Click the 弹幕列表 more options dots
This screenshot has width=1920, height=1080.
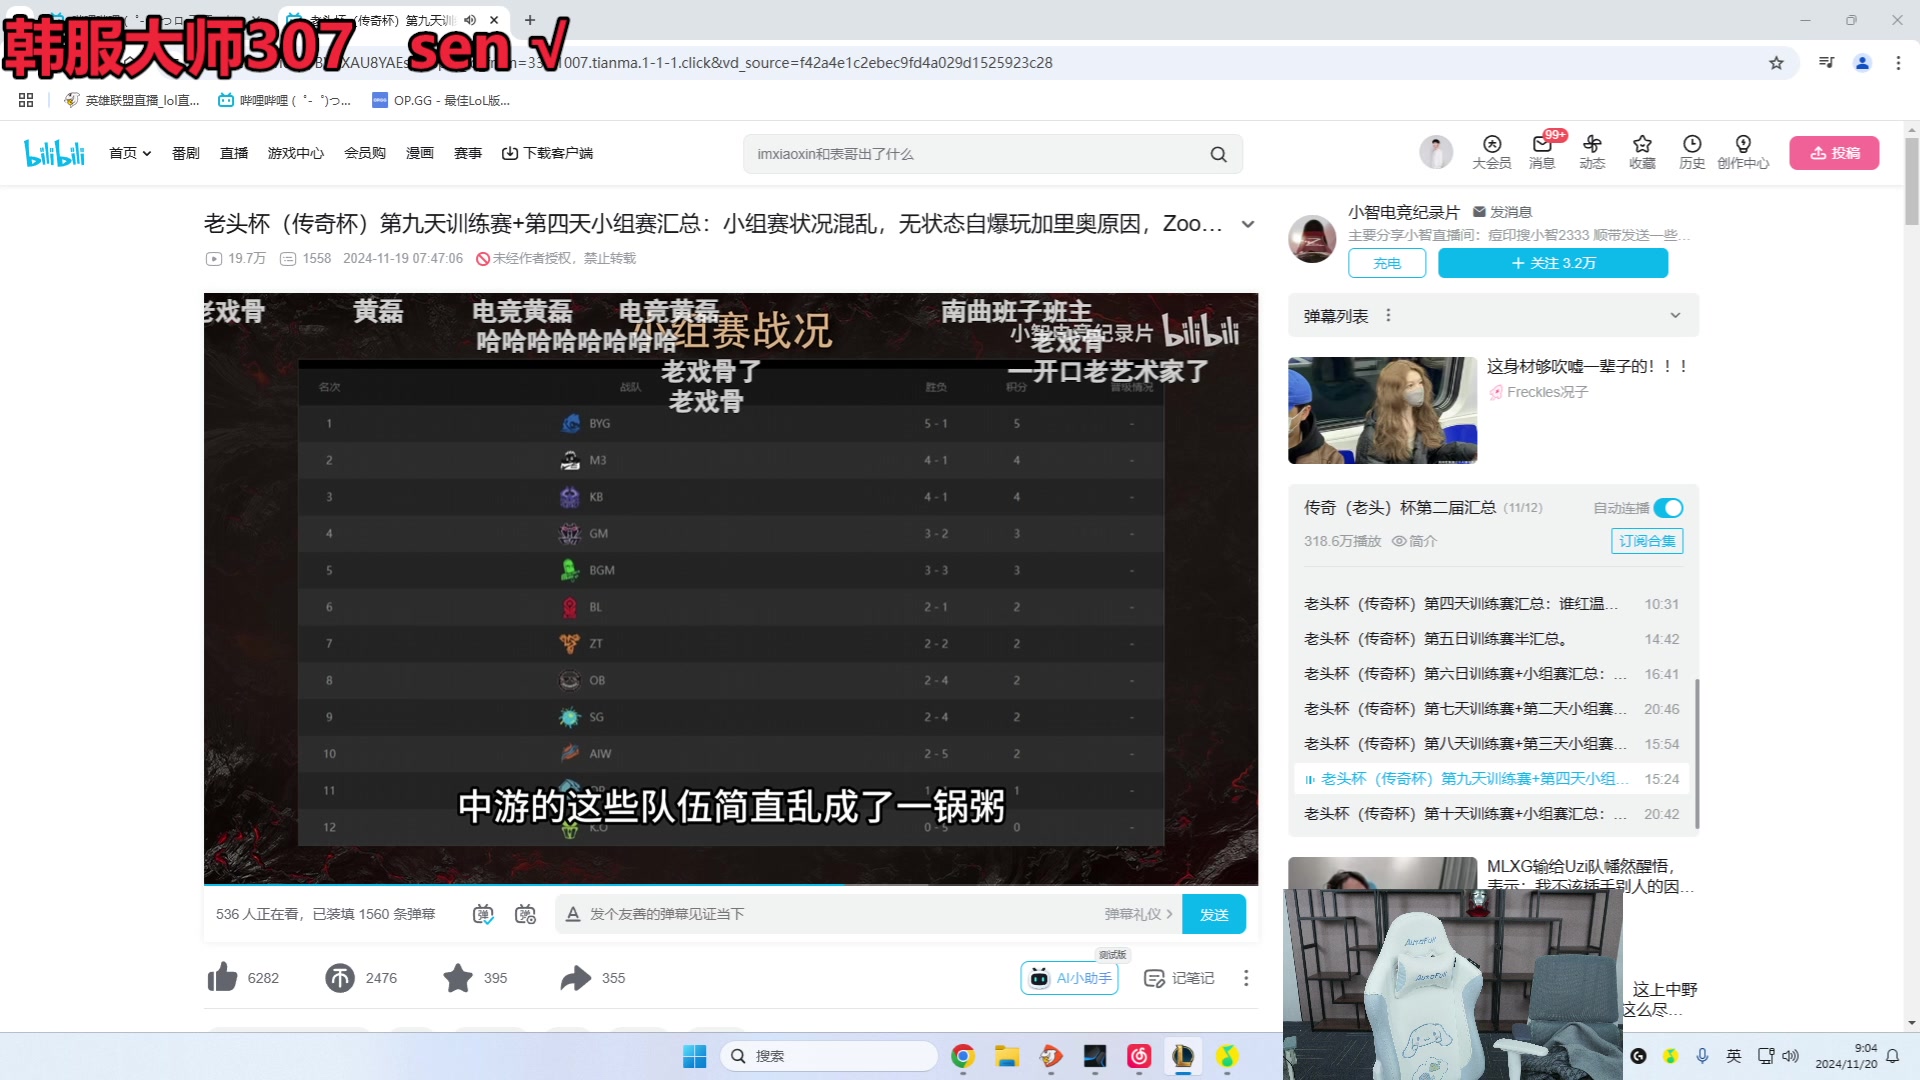click(1388, 315)
